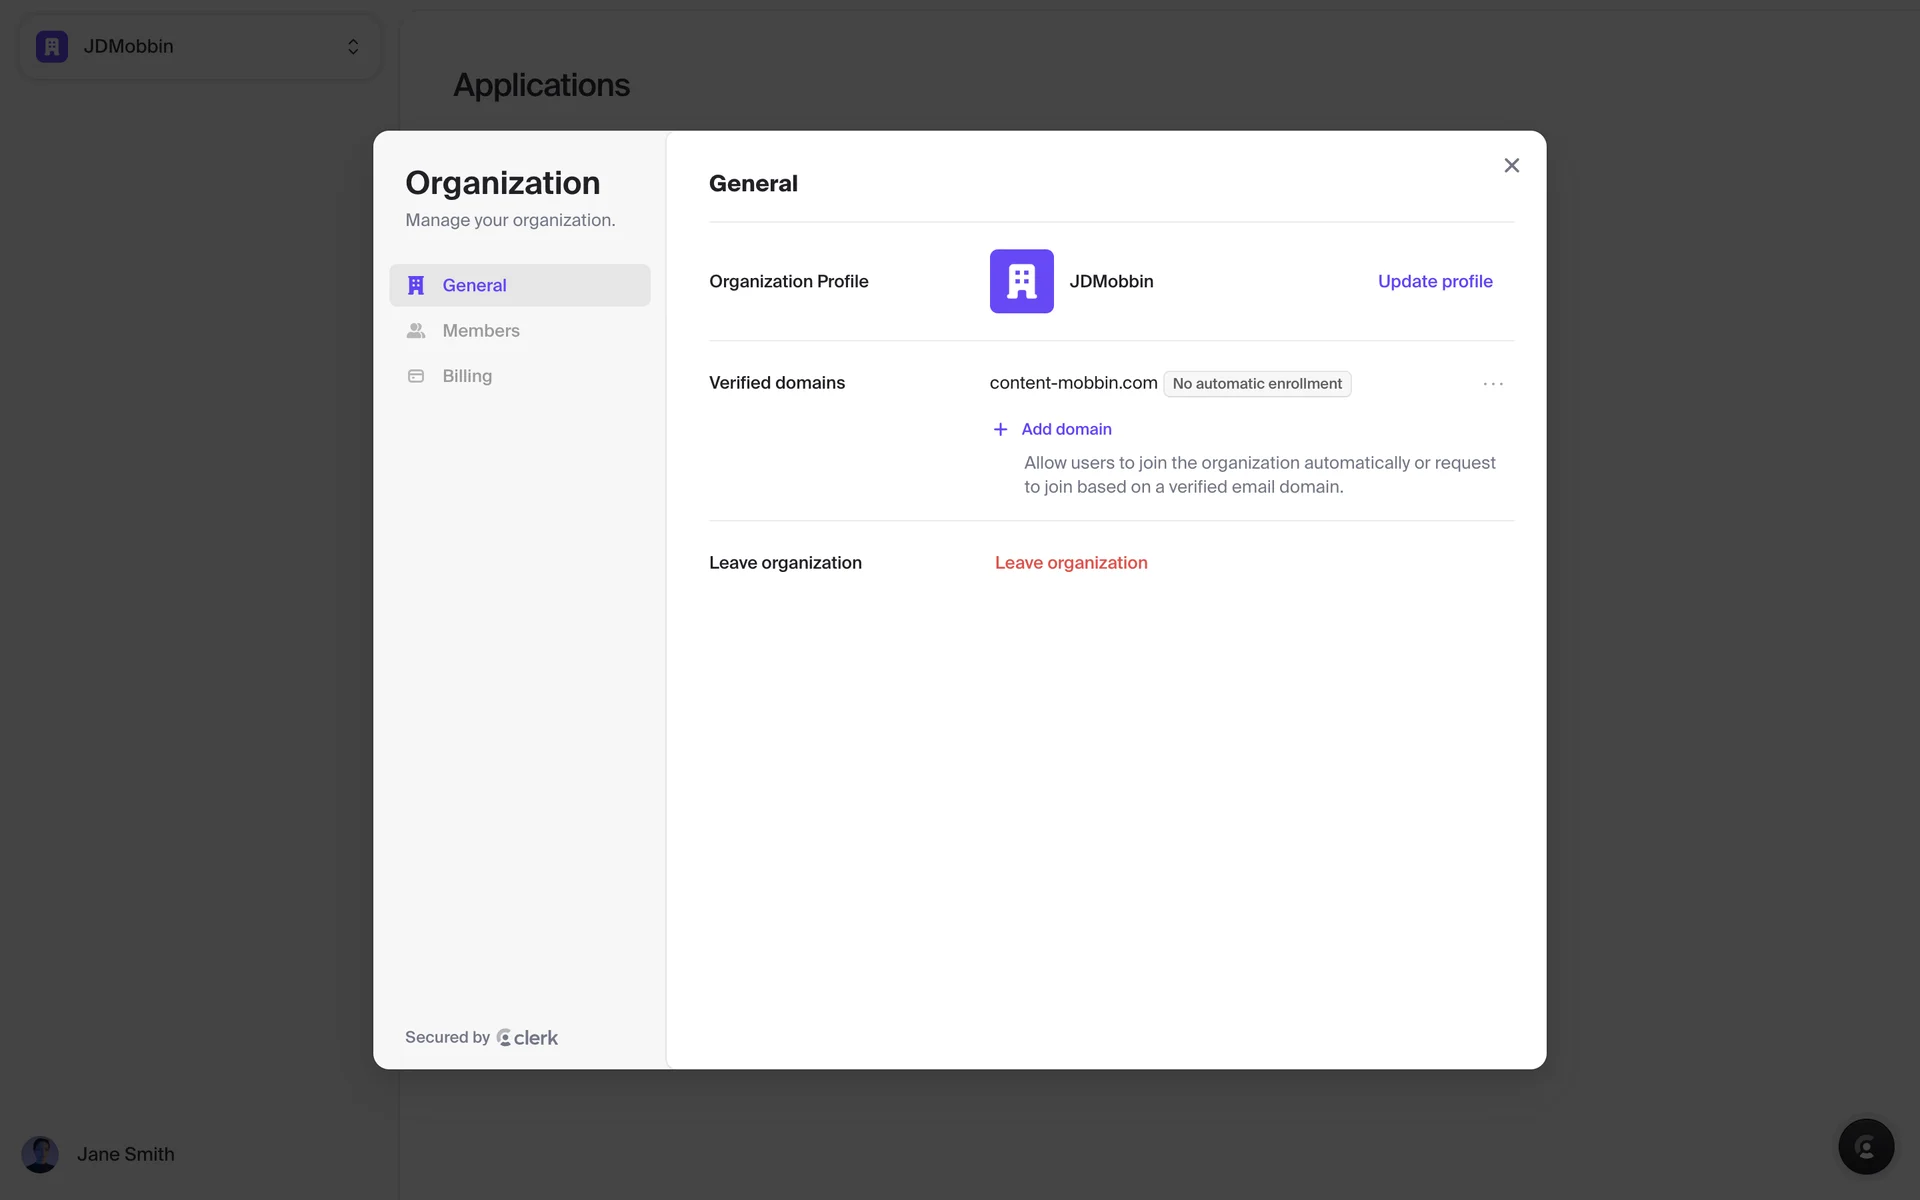Click the Members people icon
This screenshot has height=1200, width=1920.
coord(416,331)
